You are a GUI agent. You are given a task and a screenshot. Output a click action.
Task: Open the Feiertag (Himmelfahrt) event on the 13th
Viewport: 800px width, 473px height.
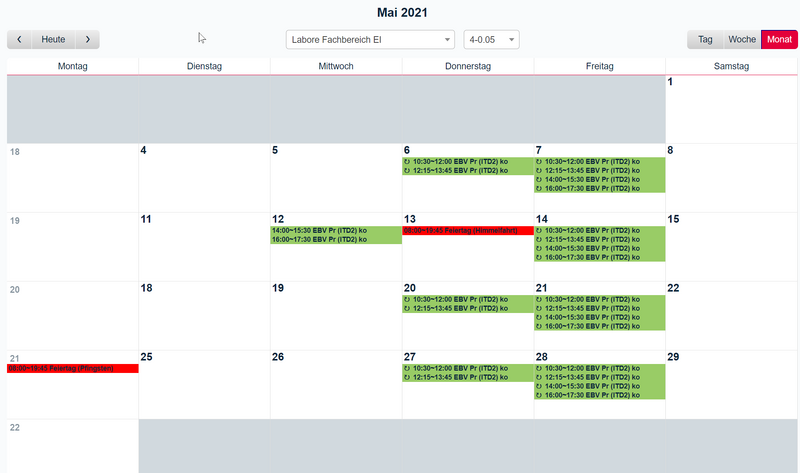[468, 231]
